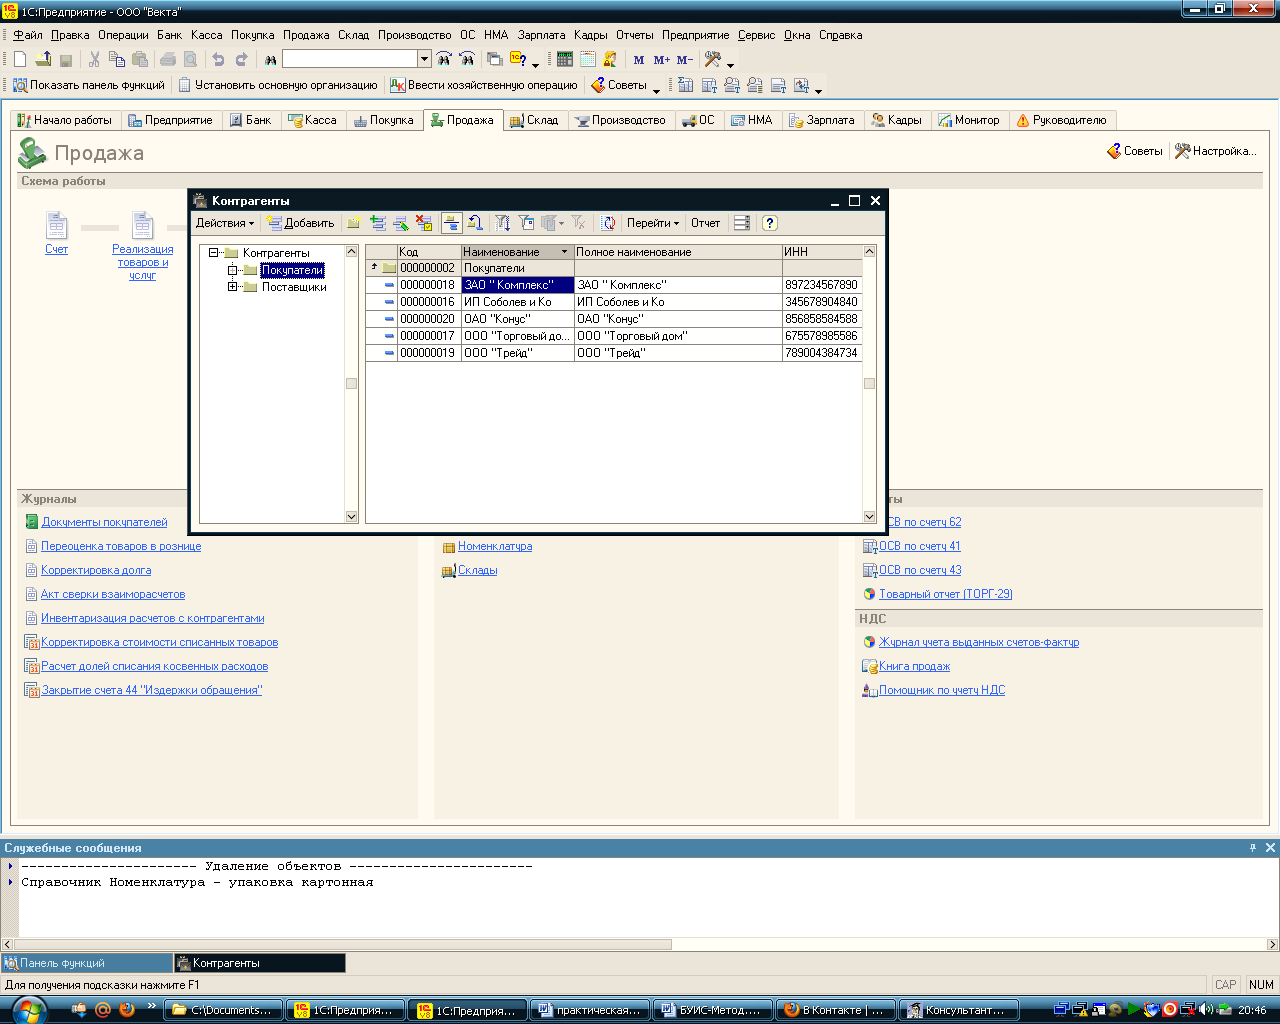
Task: Open the search field dropdown arrow in main toolbar
Action: pos(424,60)
